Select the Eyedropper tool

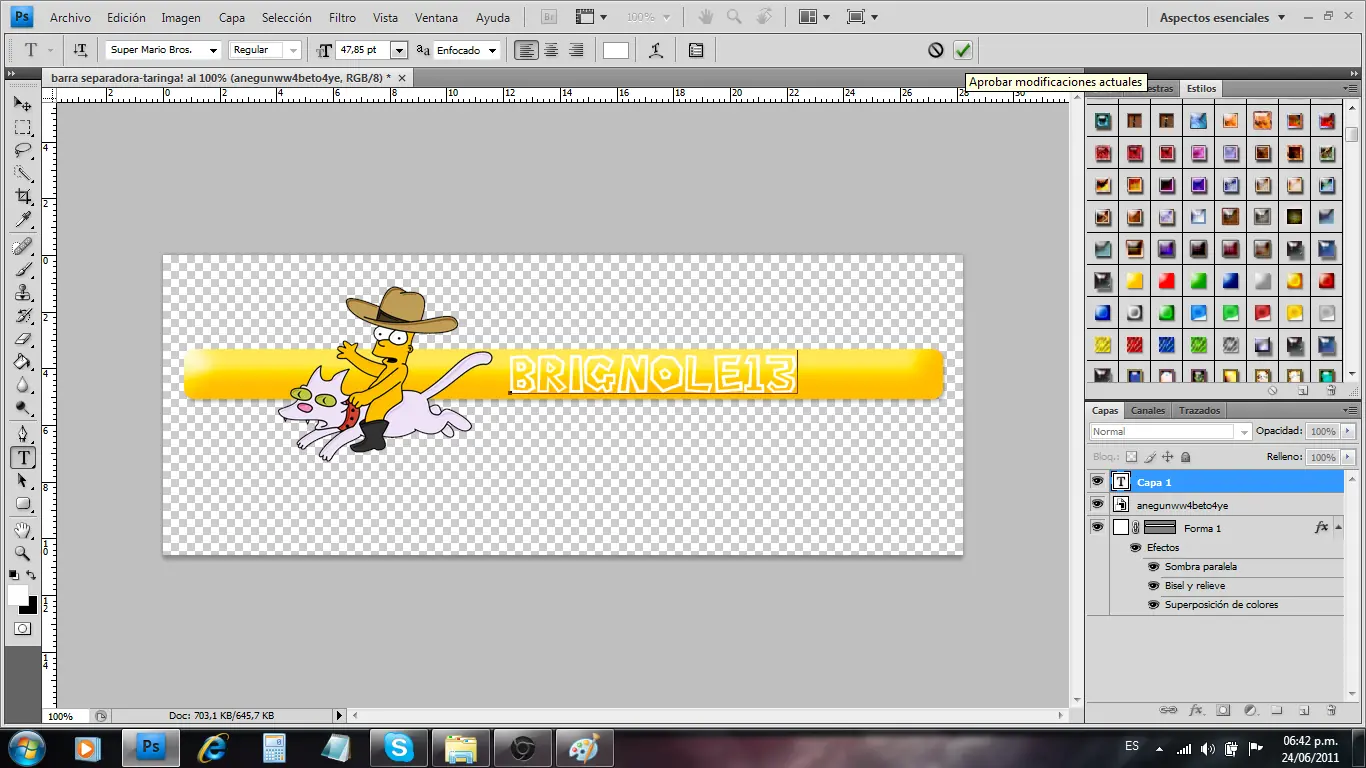[x=22, y=220]
